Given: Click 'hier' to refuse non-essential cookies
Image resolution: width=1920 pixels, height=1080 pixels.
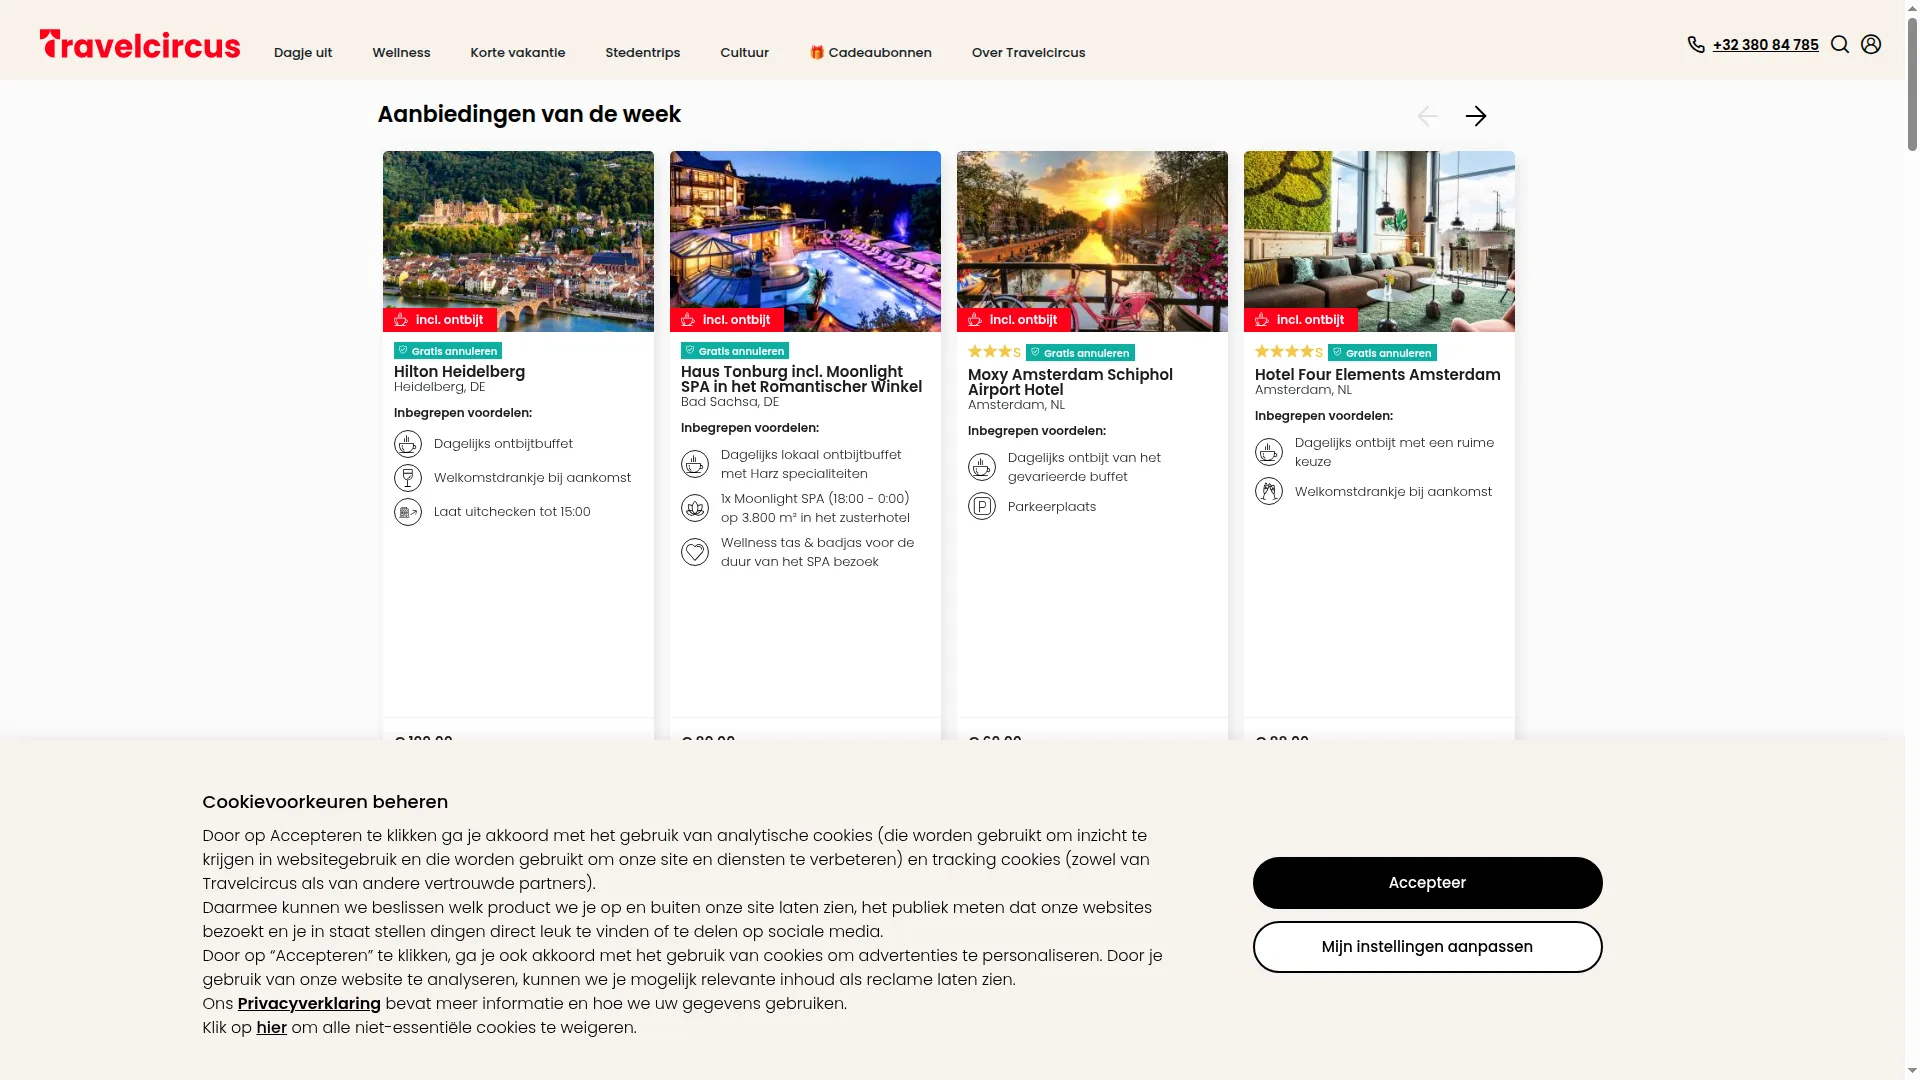Looking at the screenshot, I should 271,1028.
